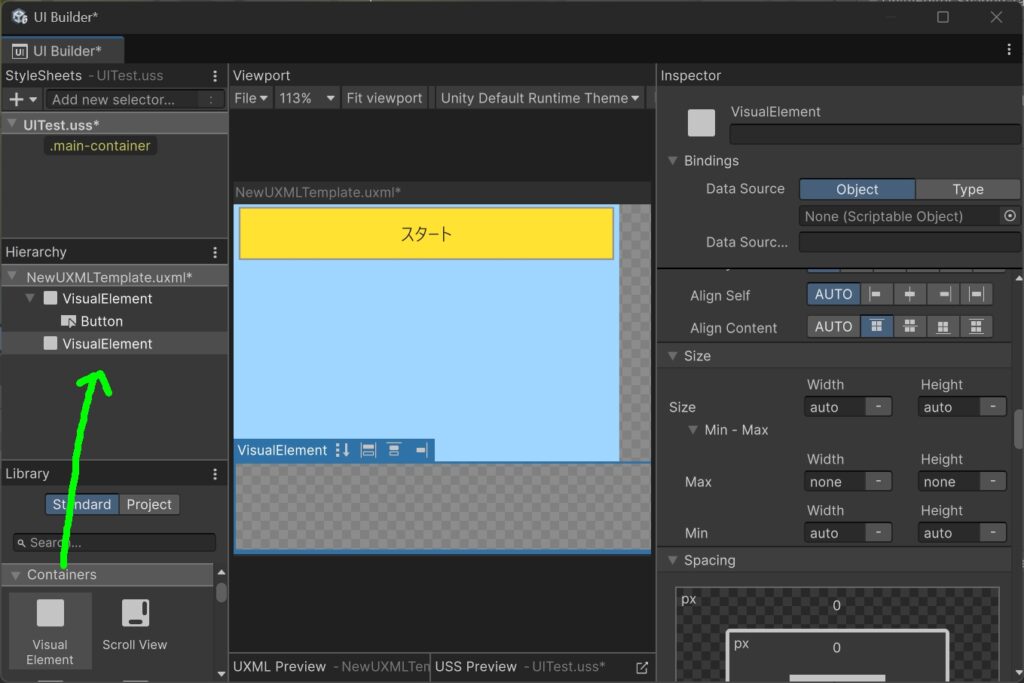Set Align Self to flex-start
The image size is (1024, 683).
(x=876, y=294)
